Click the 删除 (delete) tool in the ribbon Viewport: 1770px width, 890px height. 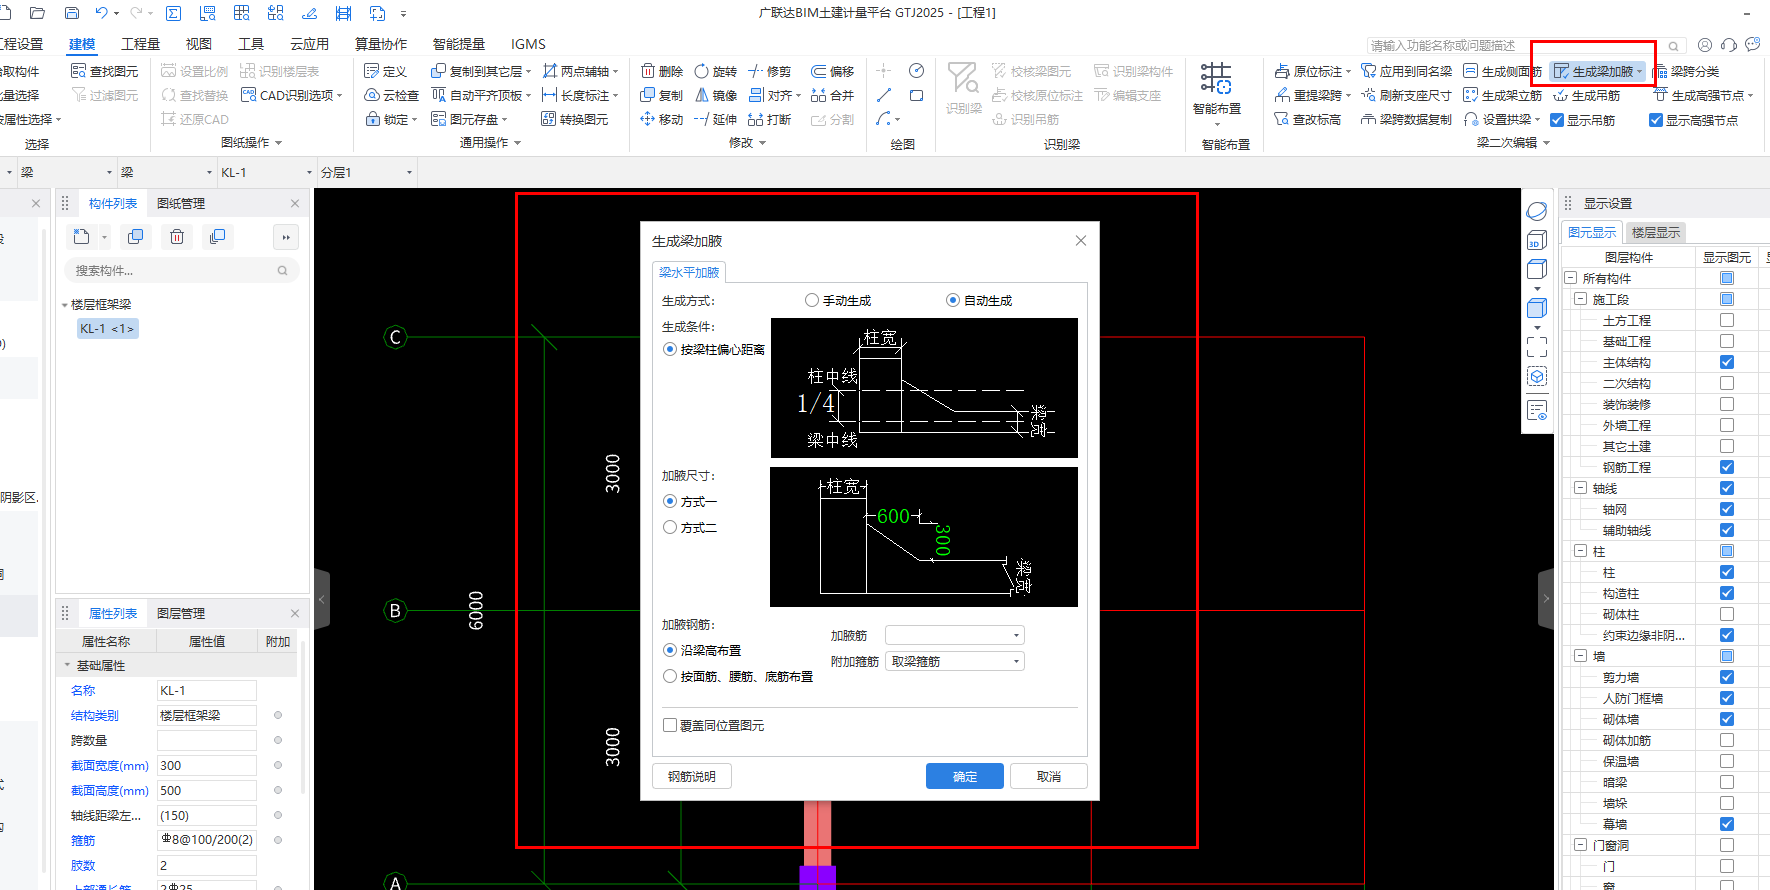click(x=661, y=71)
